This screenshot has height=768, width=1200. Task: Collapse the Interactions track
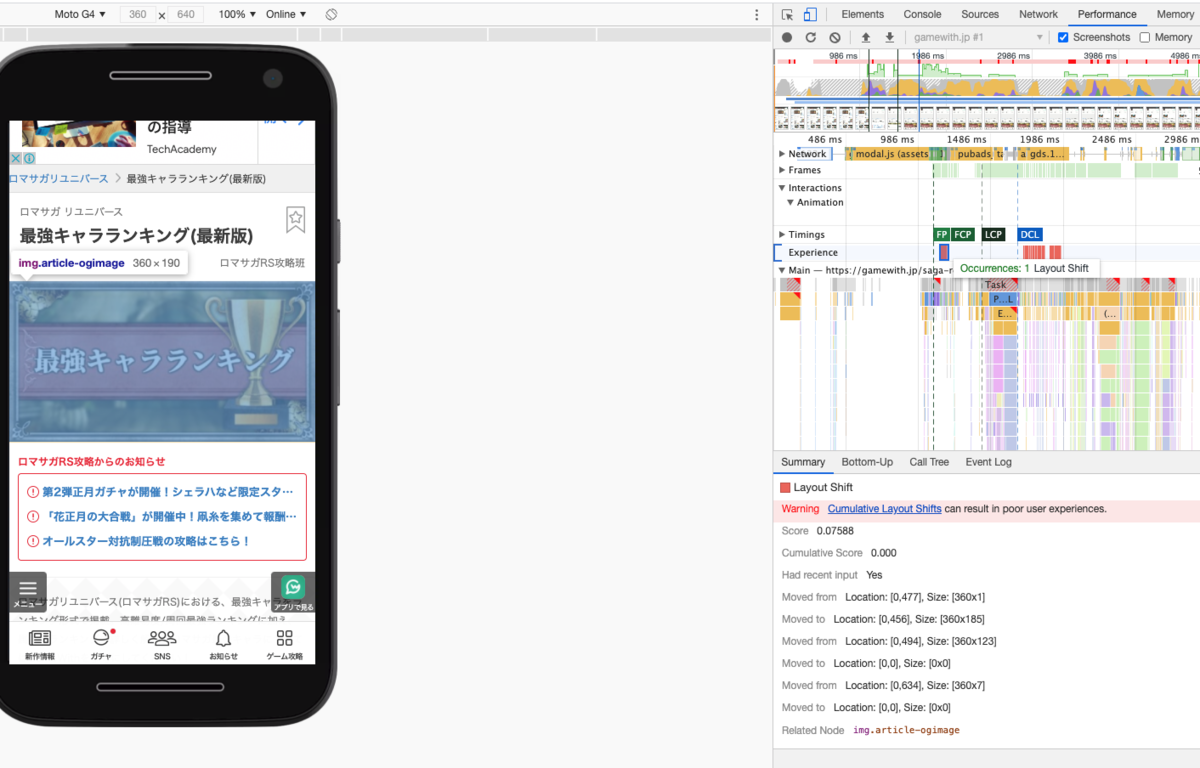[782, 188]
